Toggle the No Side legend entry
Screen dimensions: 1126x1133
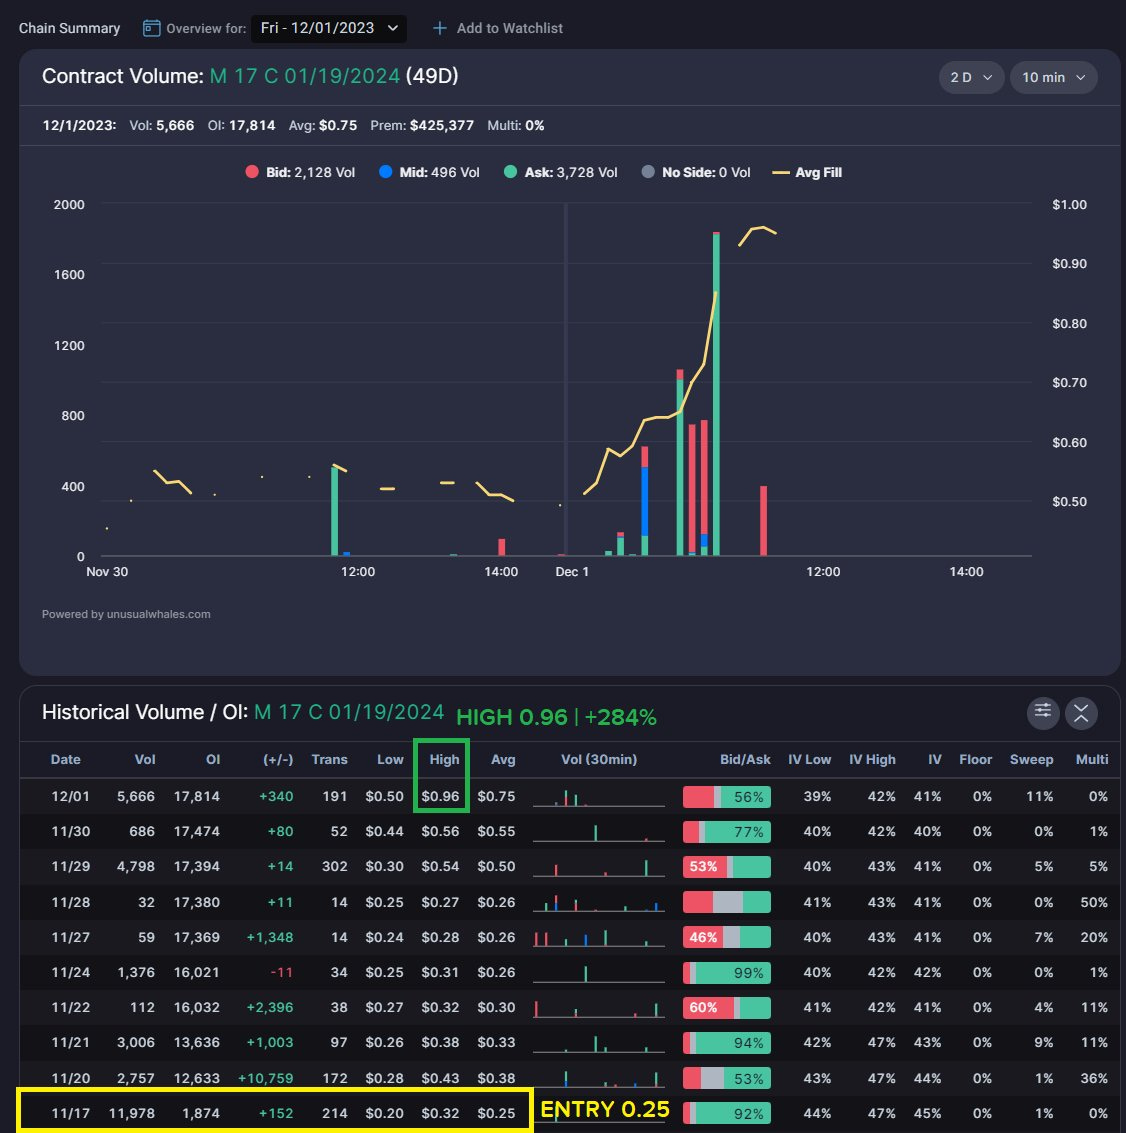(x=694, y=172)
